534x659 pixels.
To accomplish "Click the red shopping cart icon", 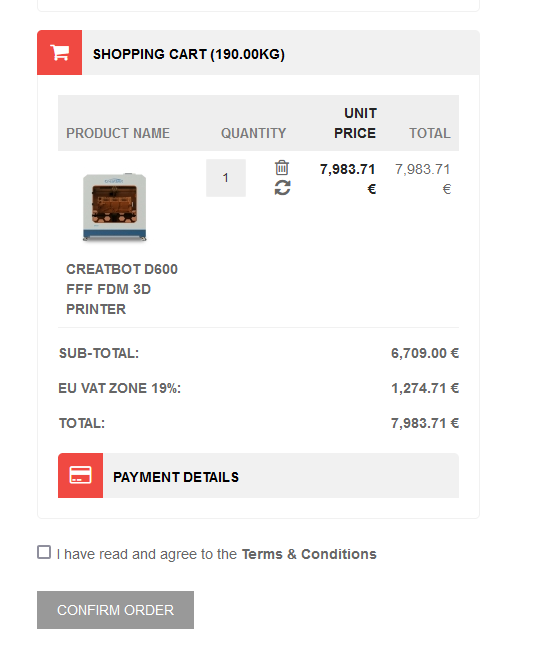I will (59, 53).
